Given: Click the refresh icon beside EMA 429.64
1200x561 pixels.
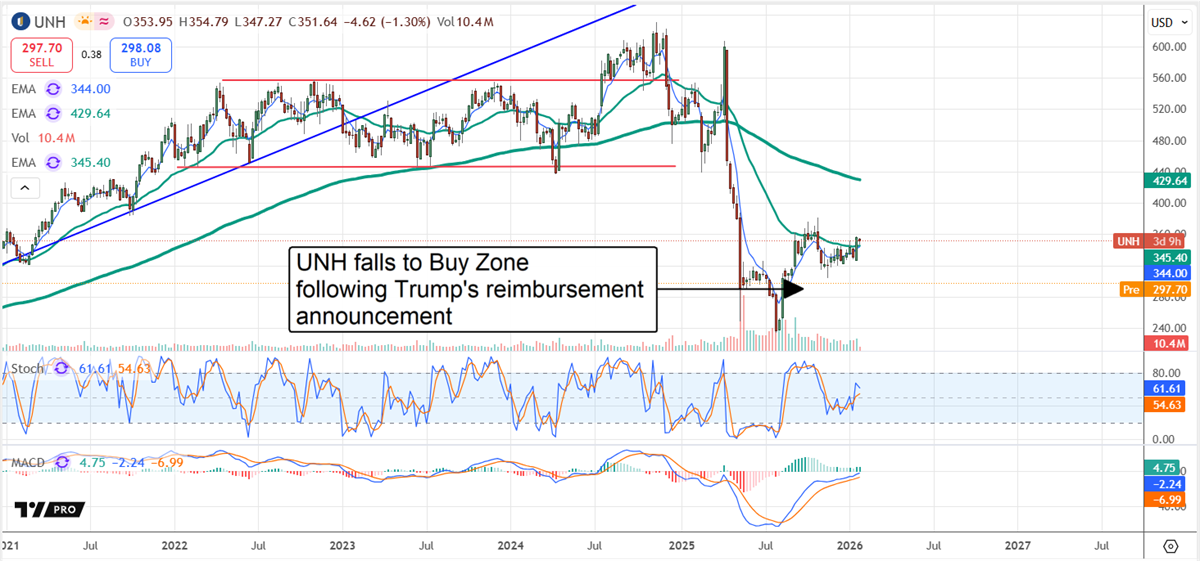Looking at the screenshot, I should [x=52, y=116].
